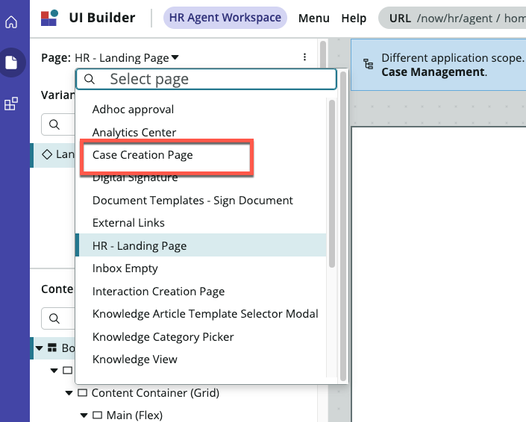Open the Help menu in header
The height and width of the screenshot is (422, 526).
(x=354, y=18)
